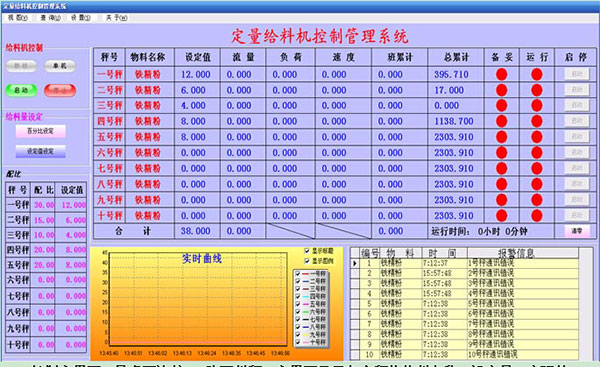This screenshot has height=367, width=600.
Task: Click 三号秤 red 运行 status light
Action: point(536,105)
